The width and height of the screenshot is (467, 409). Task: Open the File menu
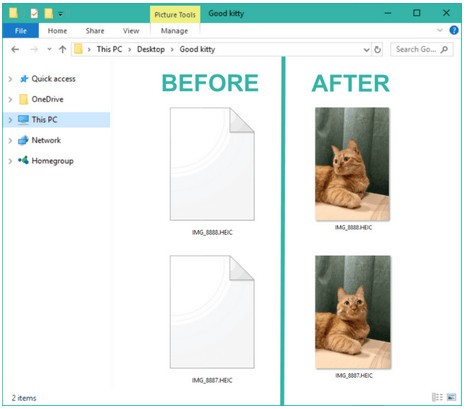point(21,31)
